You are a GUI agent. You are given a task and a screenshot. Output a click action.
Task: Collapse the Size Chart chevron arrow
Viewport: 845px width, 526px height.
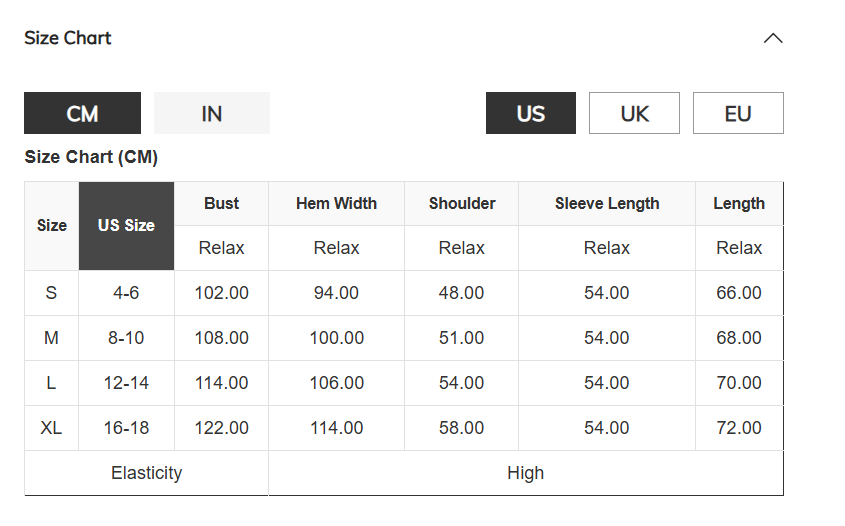point(773,38)
